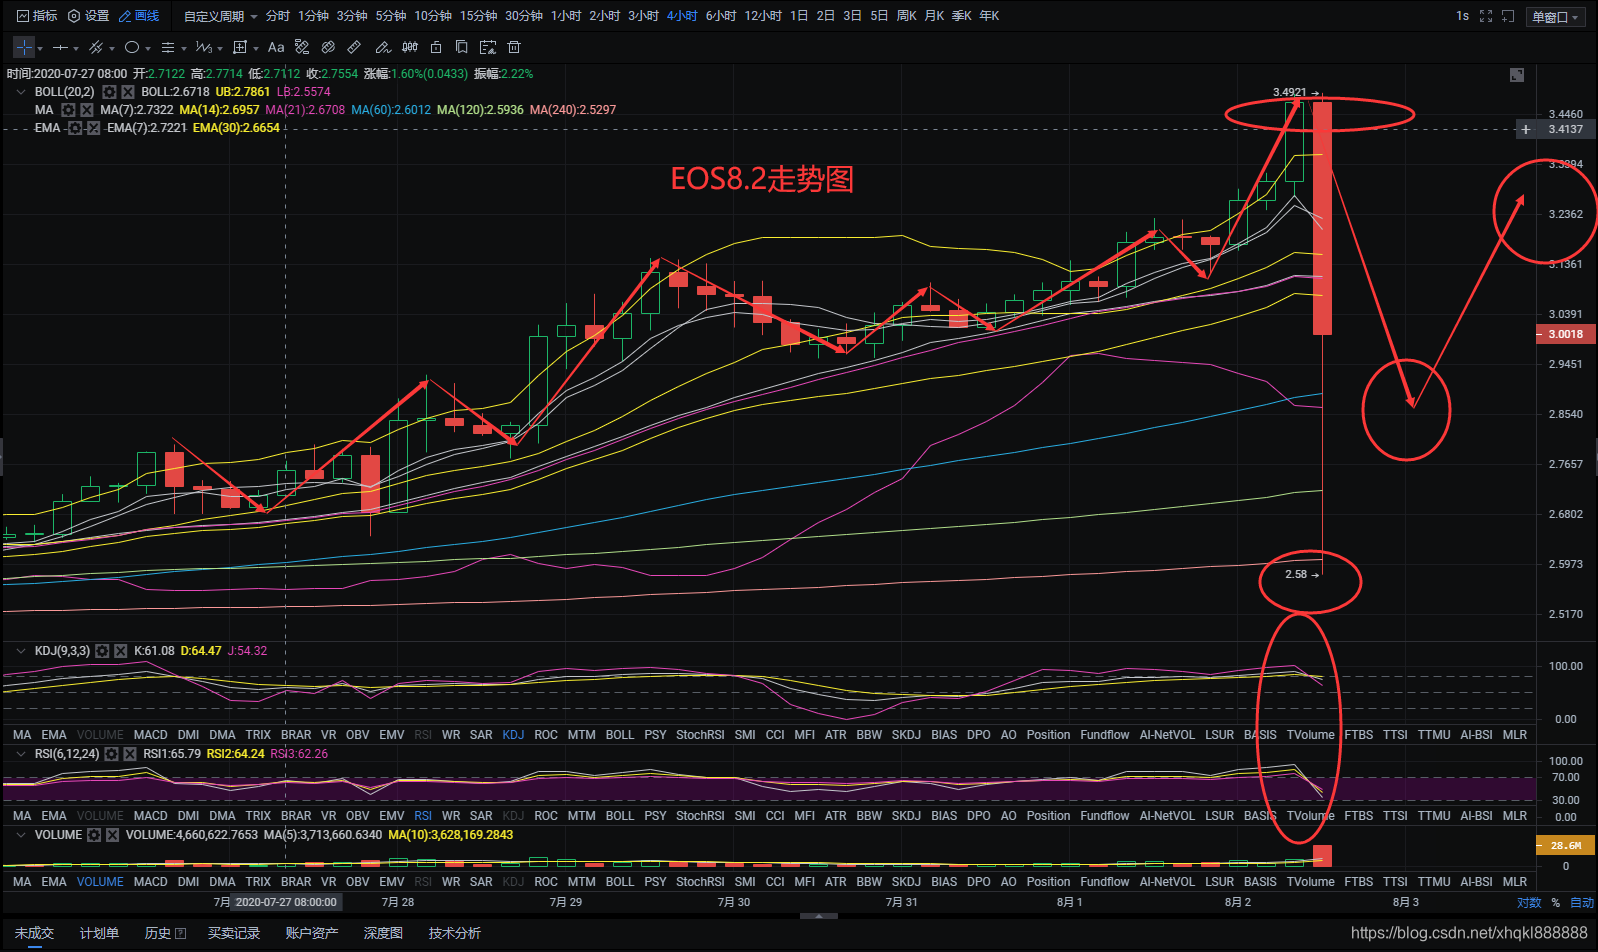Switch to the 周K weekly chart

[x=906, y=16]
